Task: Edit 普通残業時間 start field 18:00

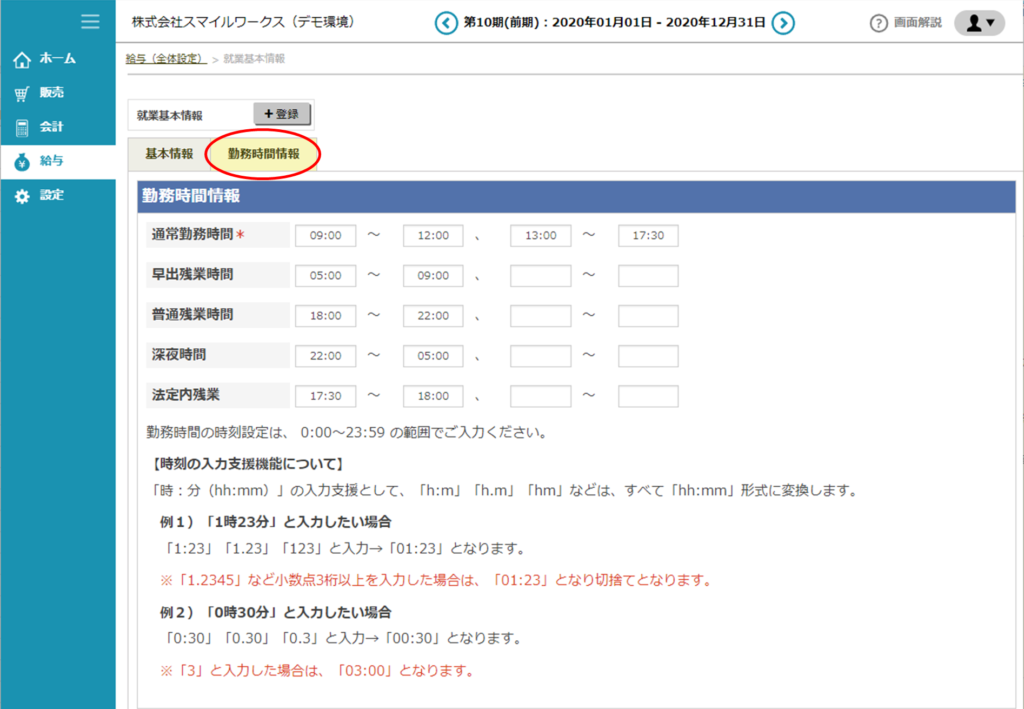Action: click(325, 316)
